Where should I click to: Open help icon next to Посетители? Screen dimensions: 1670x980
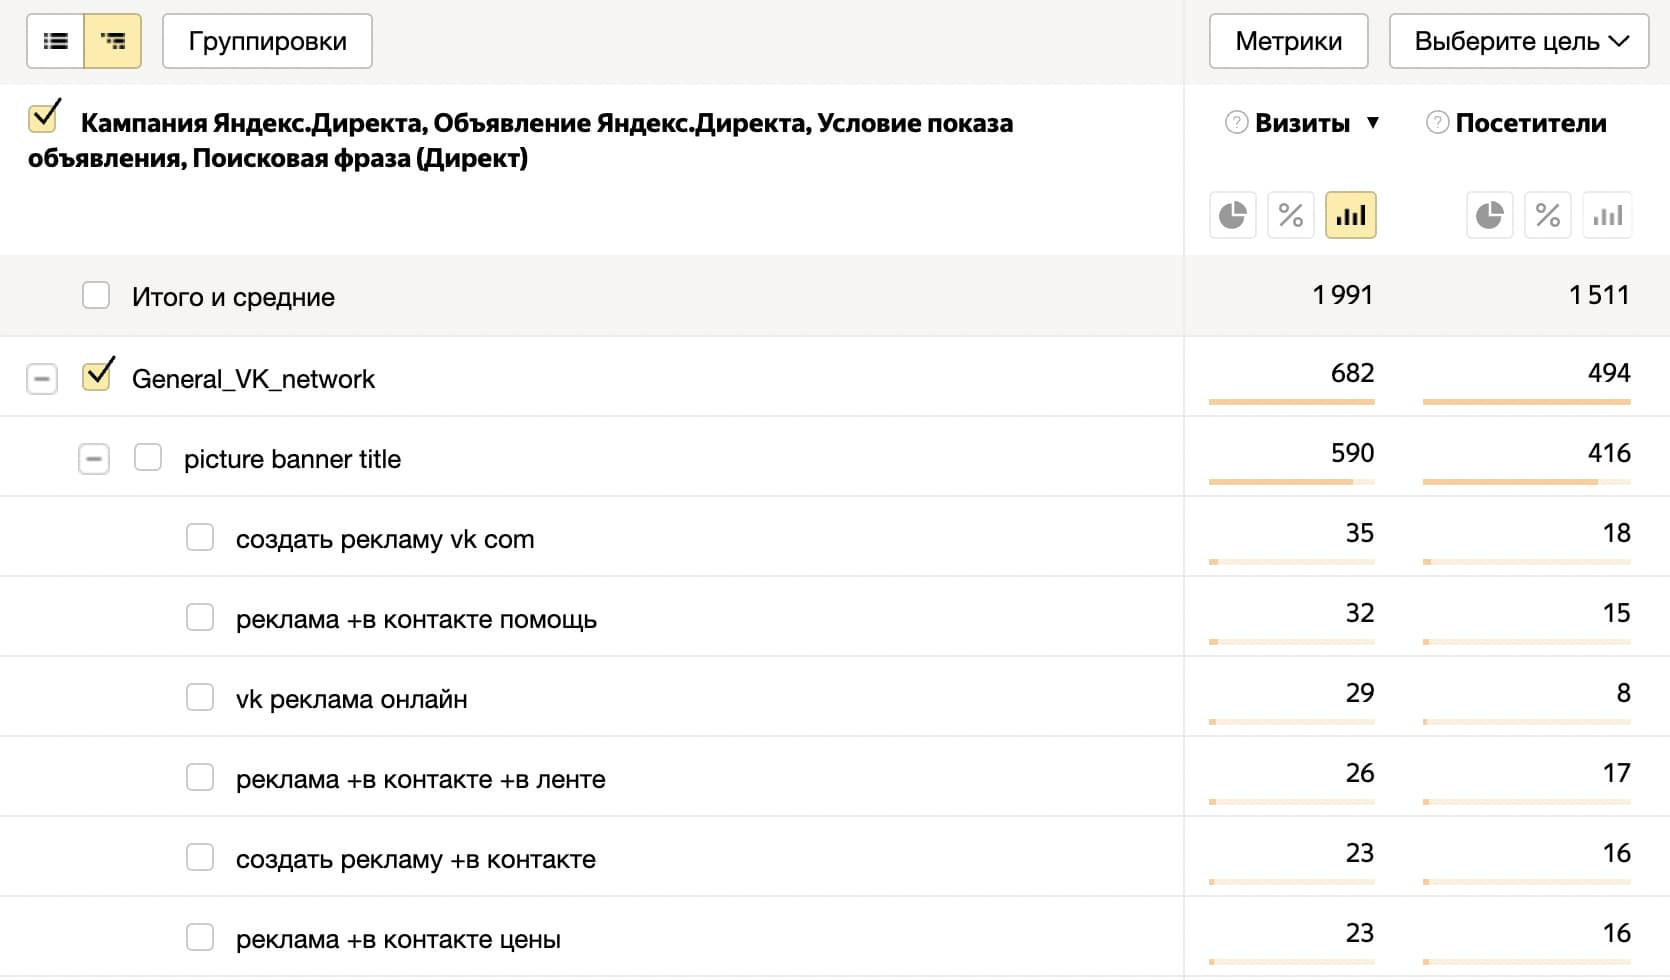tap(1437, 123)
